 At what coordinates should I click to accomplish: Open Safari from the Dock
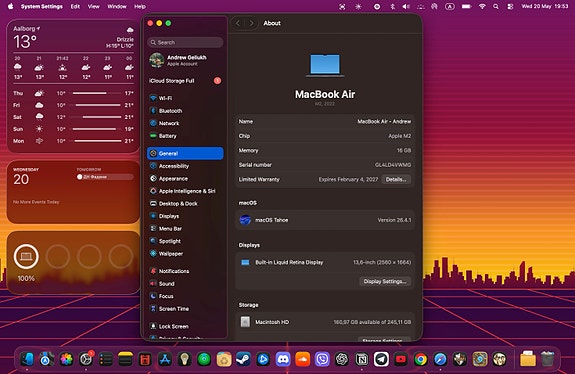point(440,359)
